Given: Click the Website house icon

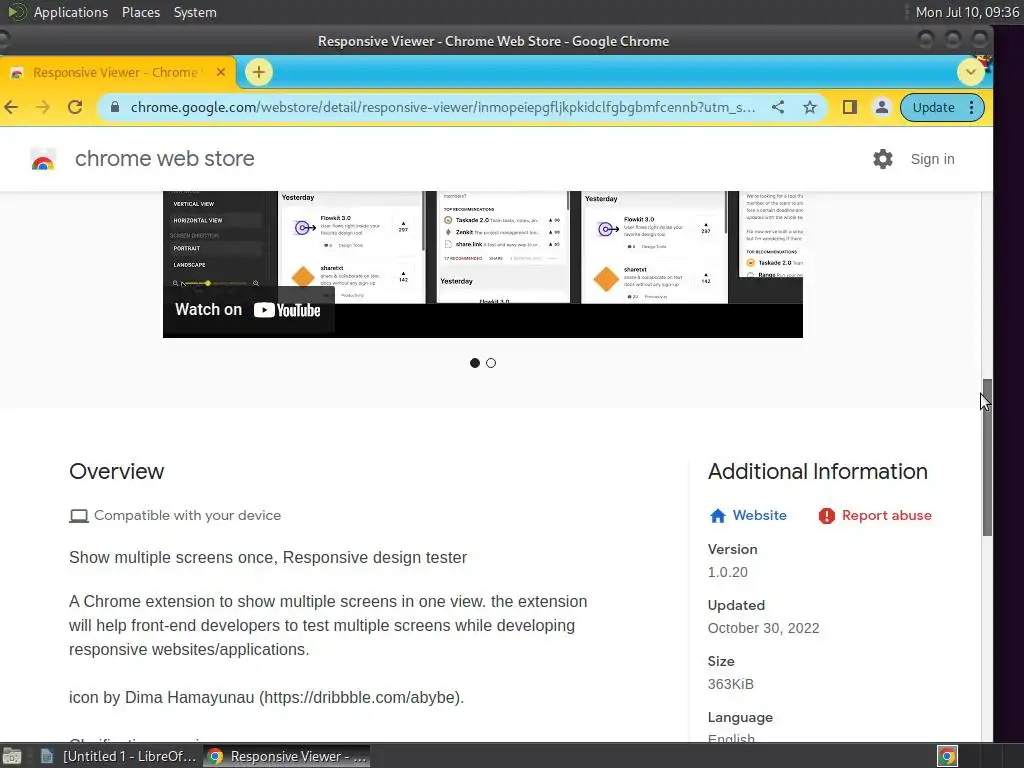Looking at the screenshot, I should pos(718,516).
